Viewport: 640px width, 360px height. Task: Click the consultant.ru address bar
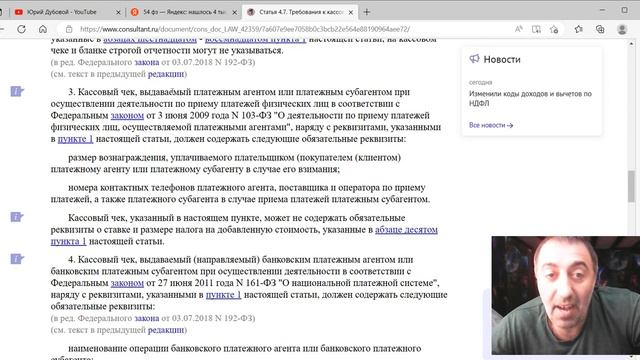coord(245,29)
